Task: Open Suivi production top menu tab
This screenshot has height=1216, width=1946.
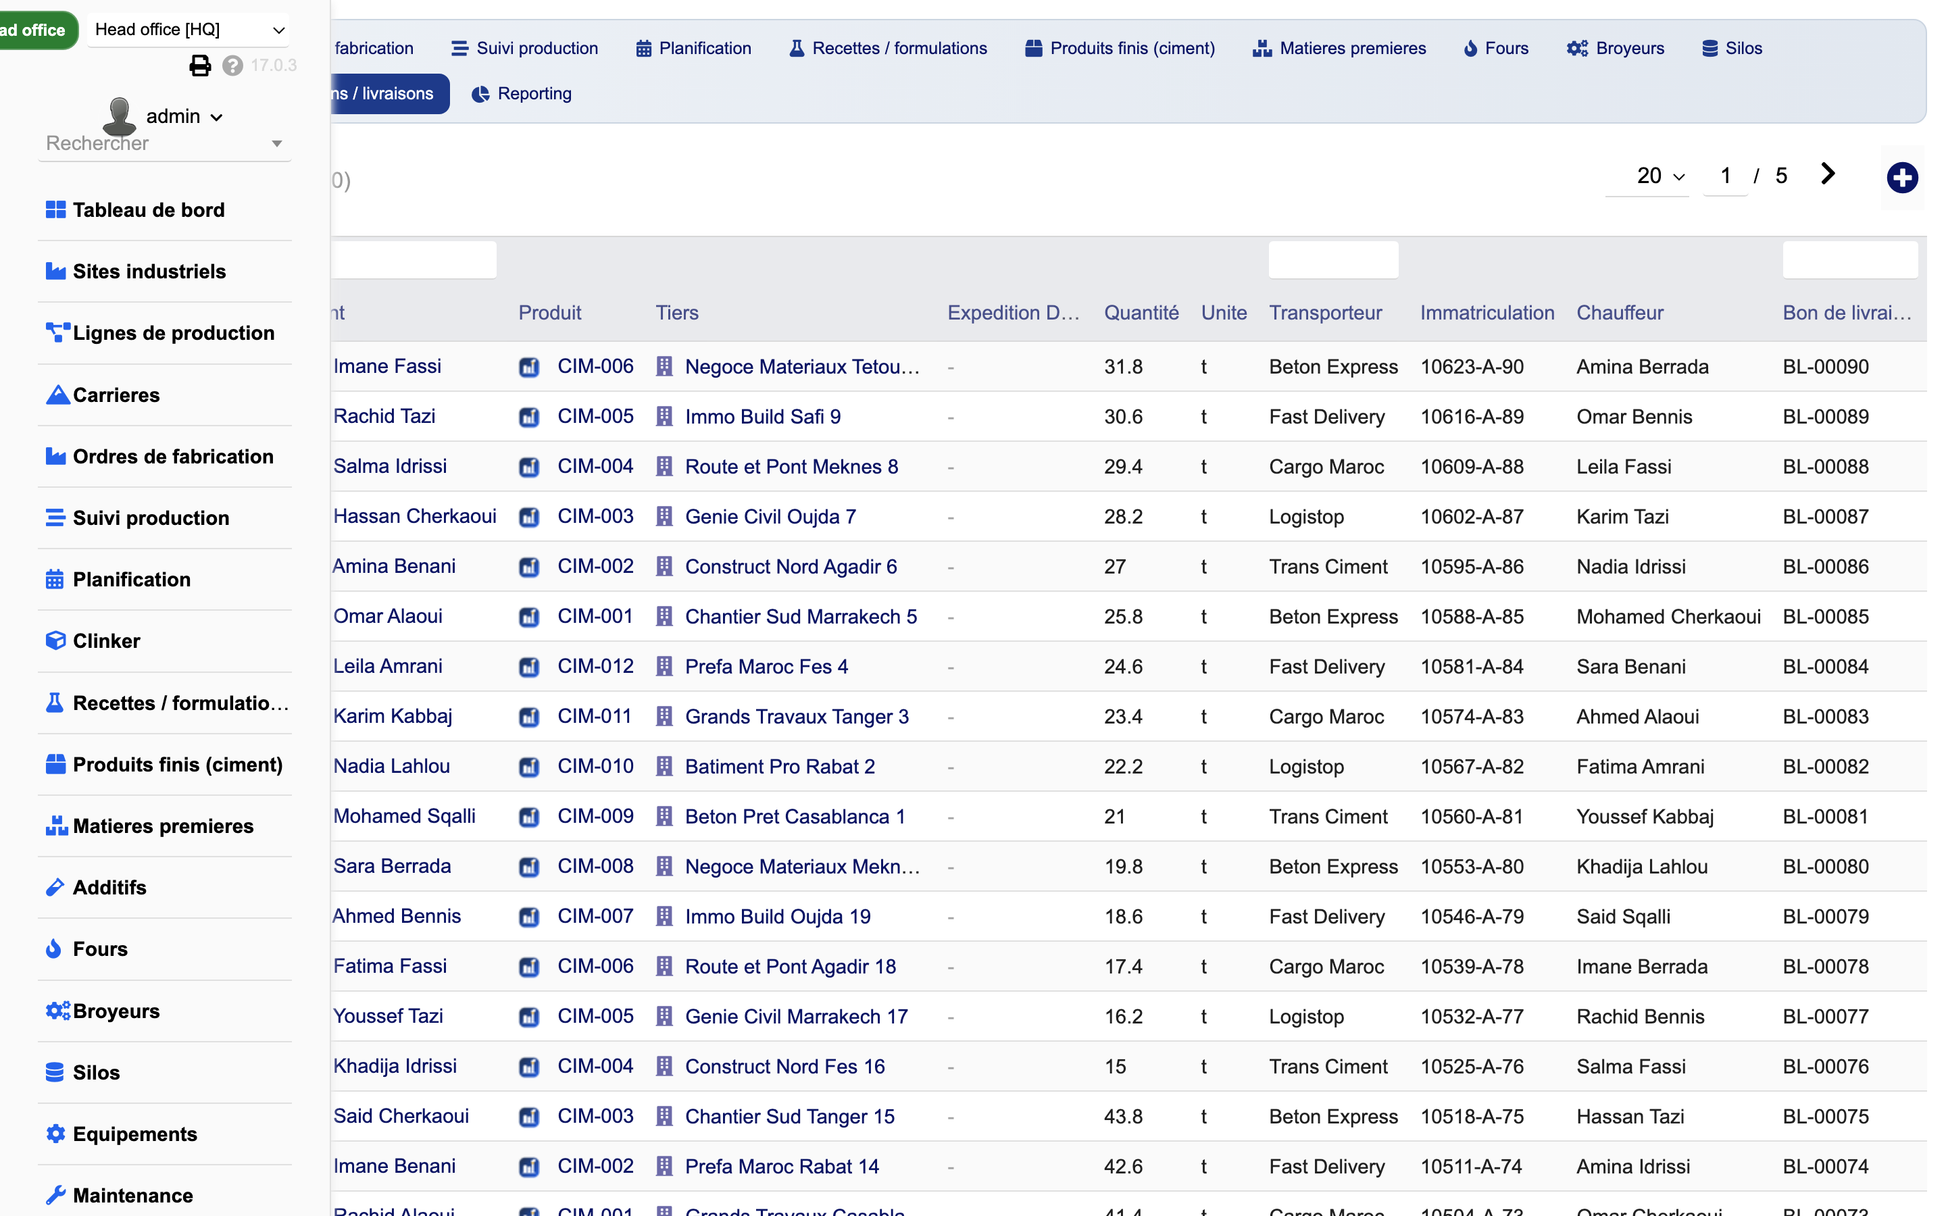Action: pyautogui.click(x=525, y=48)
